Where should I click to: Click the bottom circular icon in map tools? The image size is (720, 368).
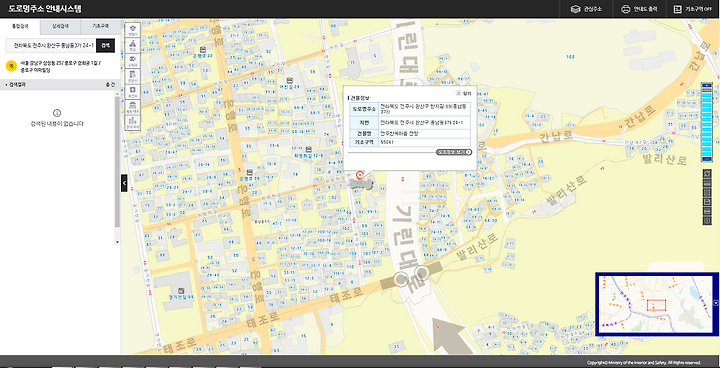tap(707, 221)
